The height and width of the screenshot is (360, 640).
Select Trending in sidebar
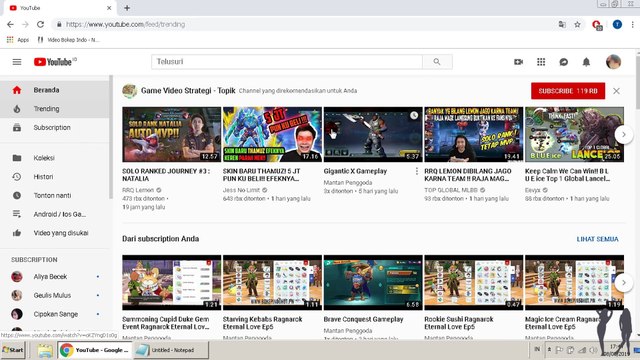[54, 109]
